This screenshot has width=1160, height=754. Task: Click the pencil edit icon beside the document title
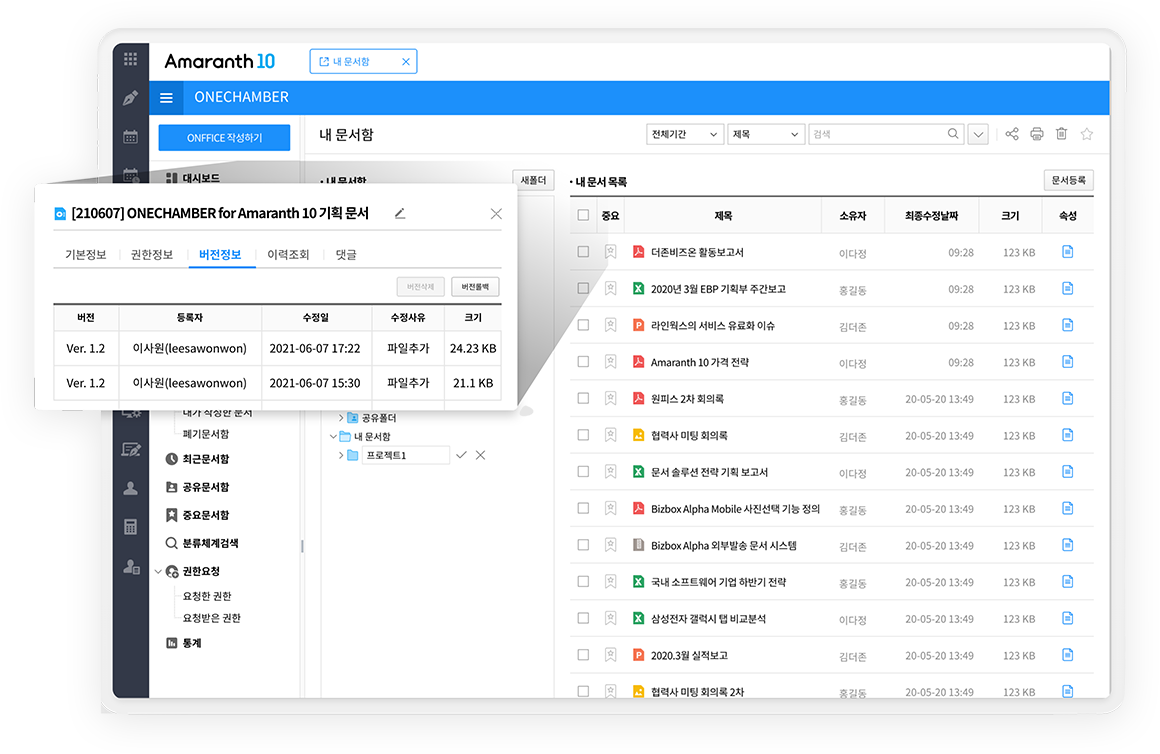[400, 213]
